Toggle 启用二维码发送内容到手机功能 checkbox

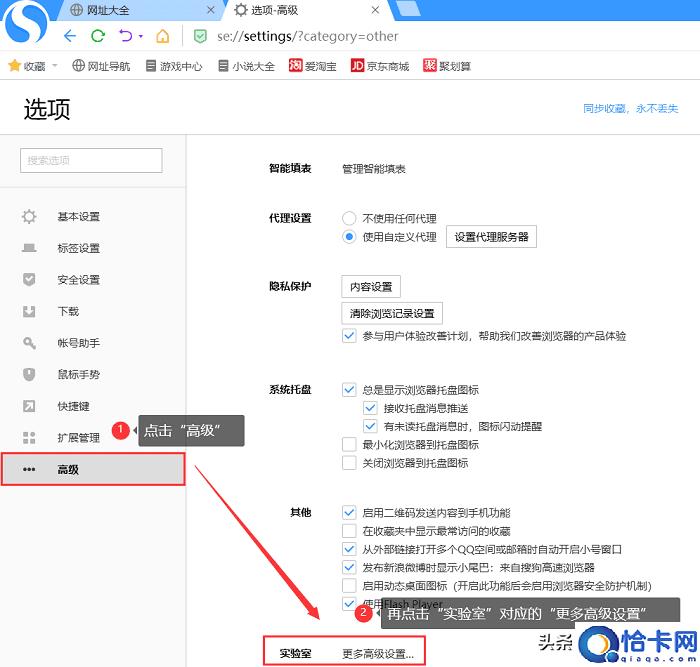tap(349, 513)
